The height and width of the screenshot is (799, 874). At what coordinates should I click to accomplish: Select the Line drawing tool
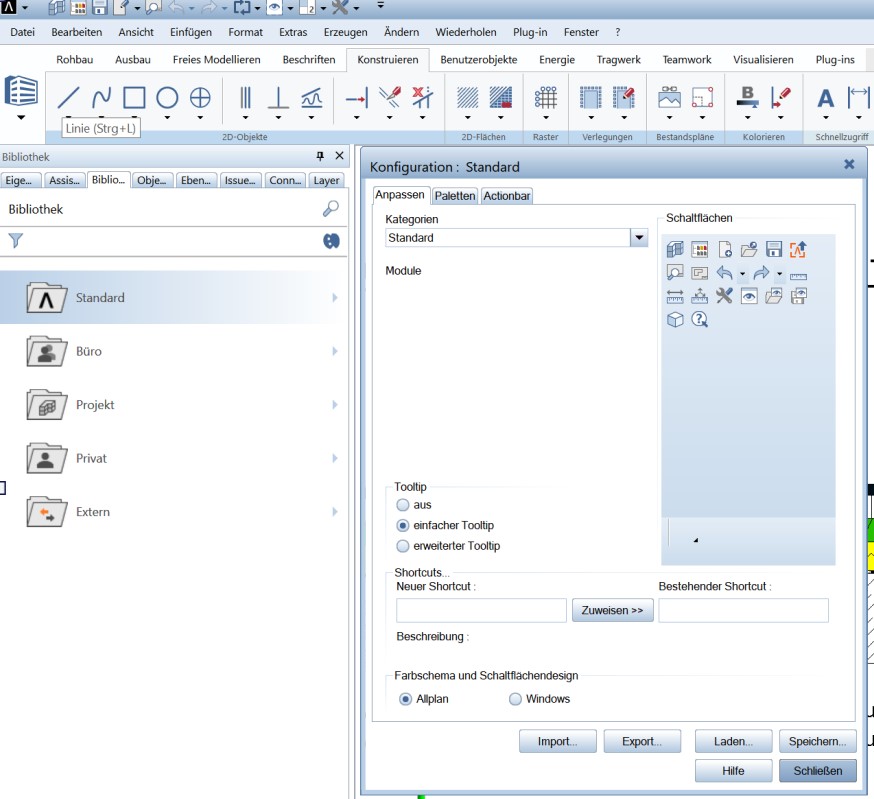coord(68,97)
